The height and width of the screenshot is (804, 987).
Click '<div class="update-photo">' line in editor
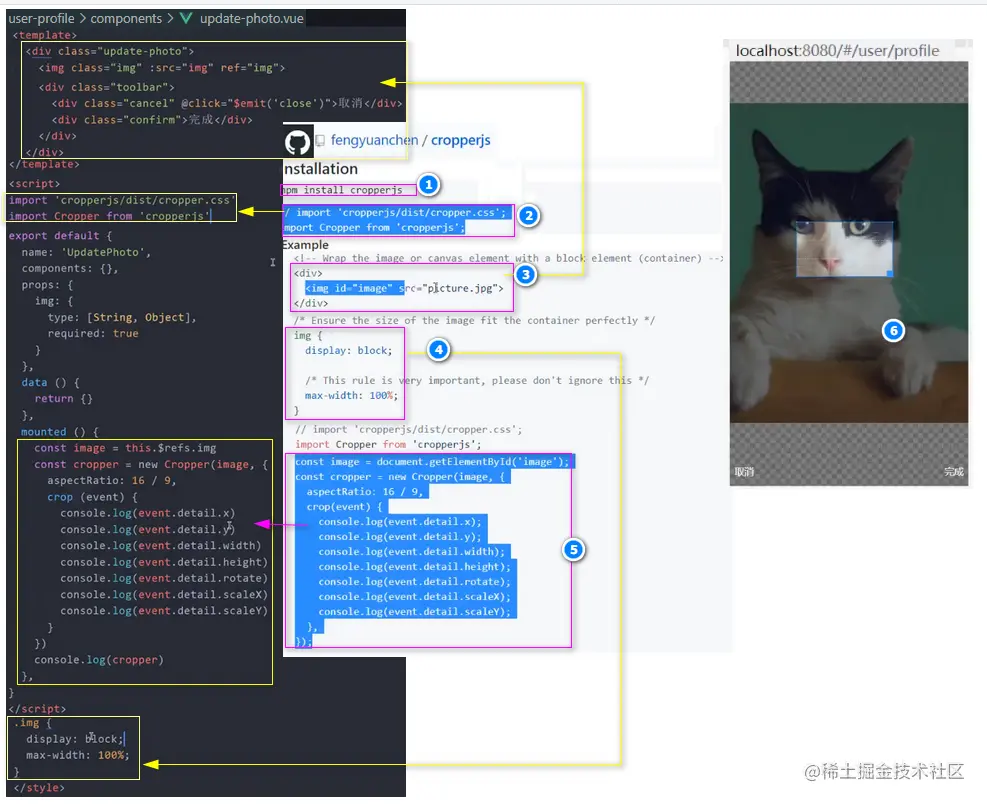point(110,51)
